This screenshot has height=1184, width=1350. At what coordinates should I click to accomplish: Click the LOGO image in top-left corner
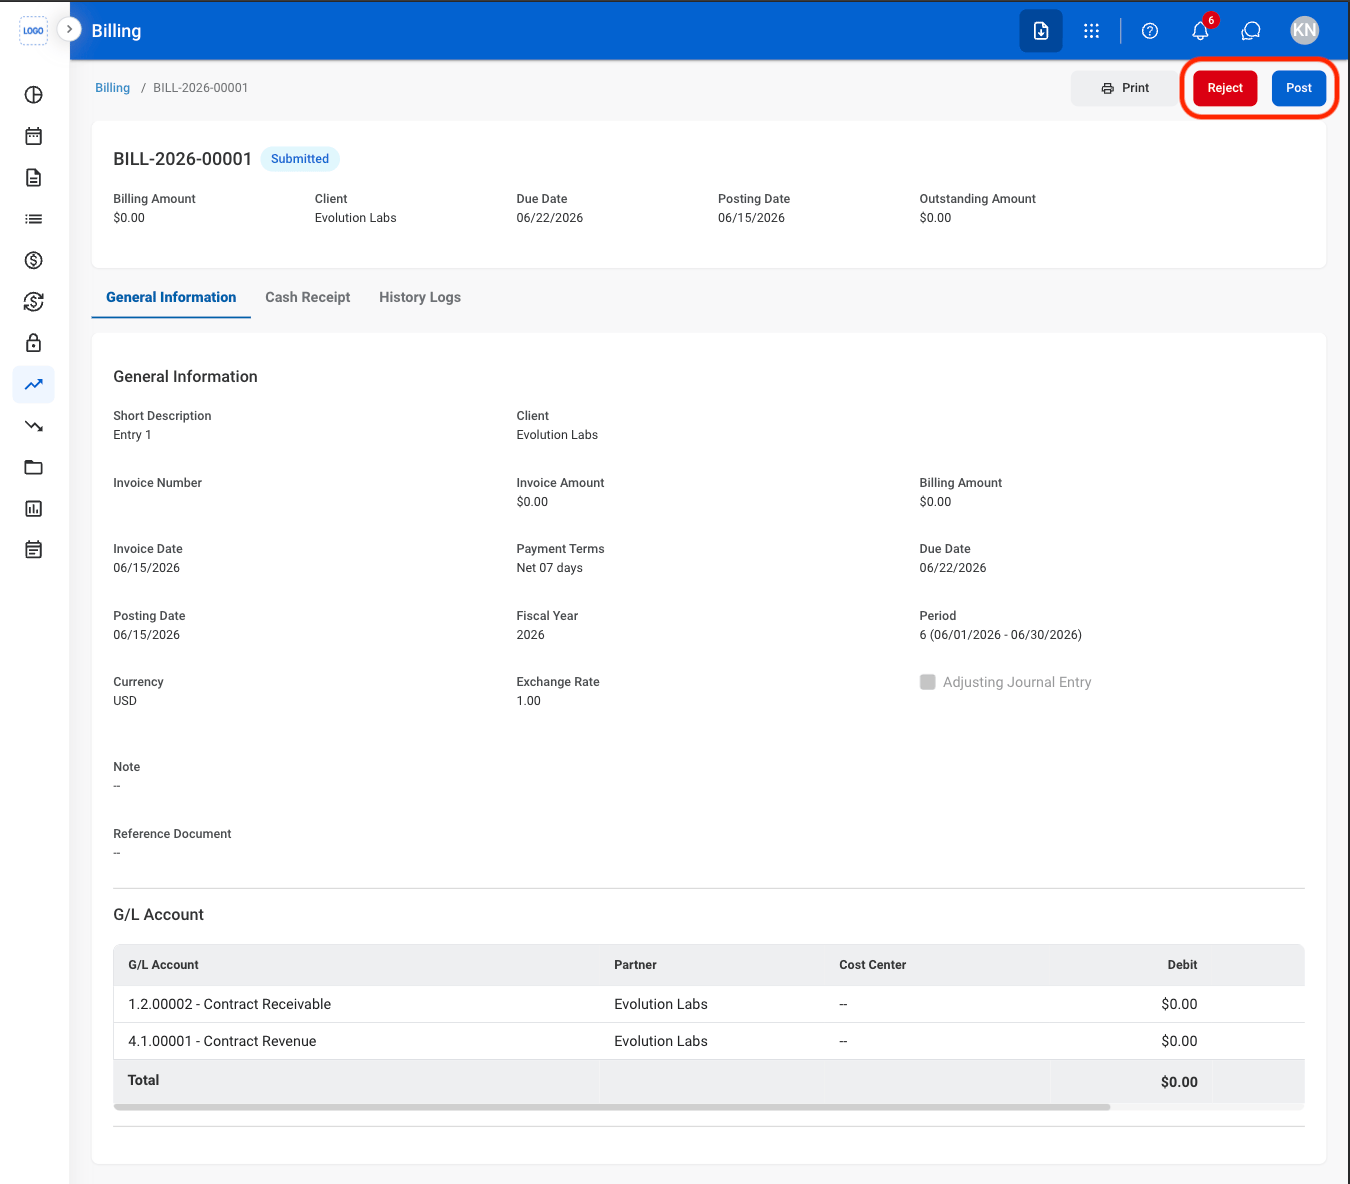33,31
